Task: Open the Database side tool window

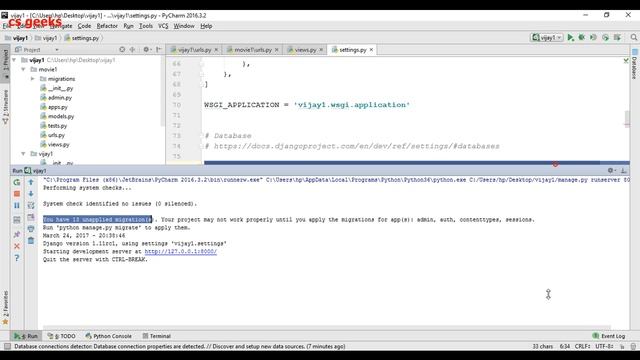Action: tap(635, 64)
